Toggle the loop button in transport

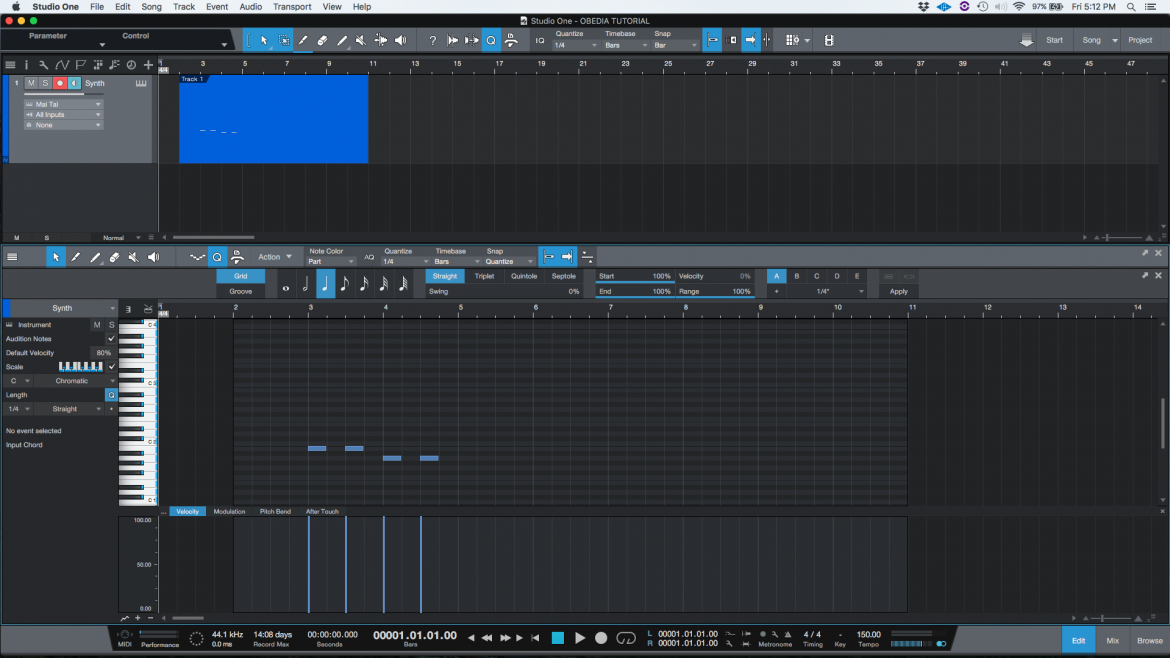tap(626, 639)
